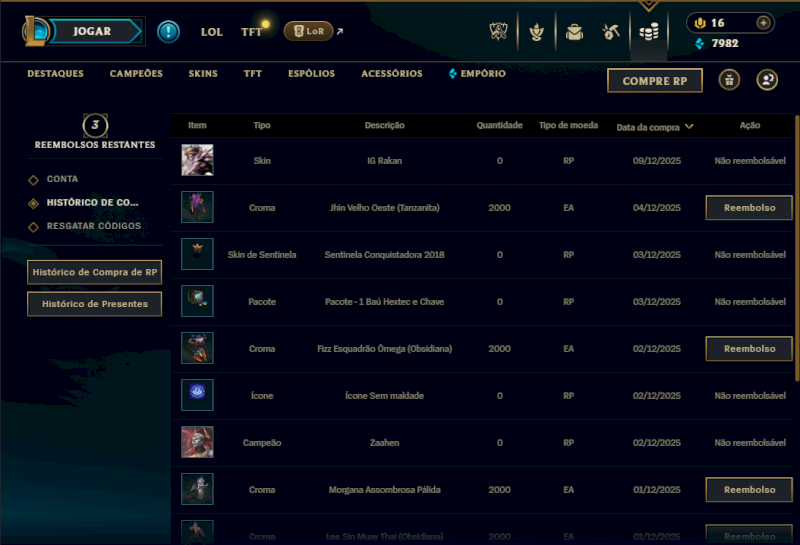Image resolution: width=800 pixels, height=545 pixels.
Task: Open the ACESSÓRIOS store tab
Action: click(392, 73)
